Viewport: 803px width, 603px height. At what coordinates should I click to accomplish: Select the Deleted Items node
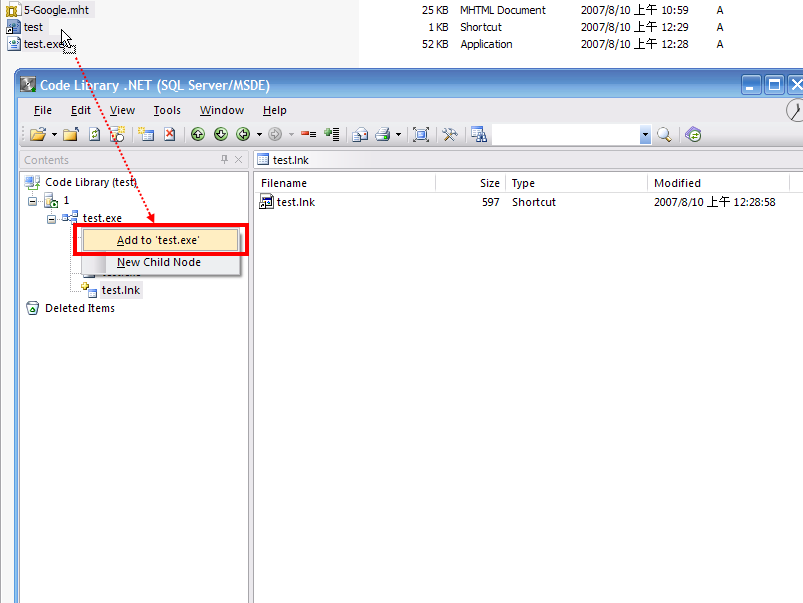pyautogui.click(x=80, y=308)
